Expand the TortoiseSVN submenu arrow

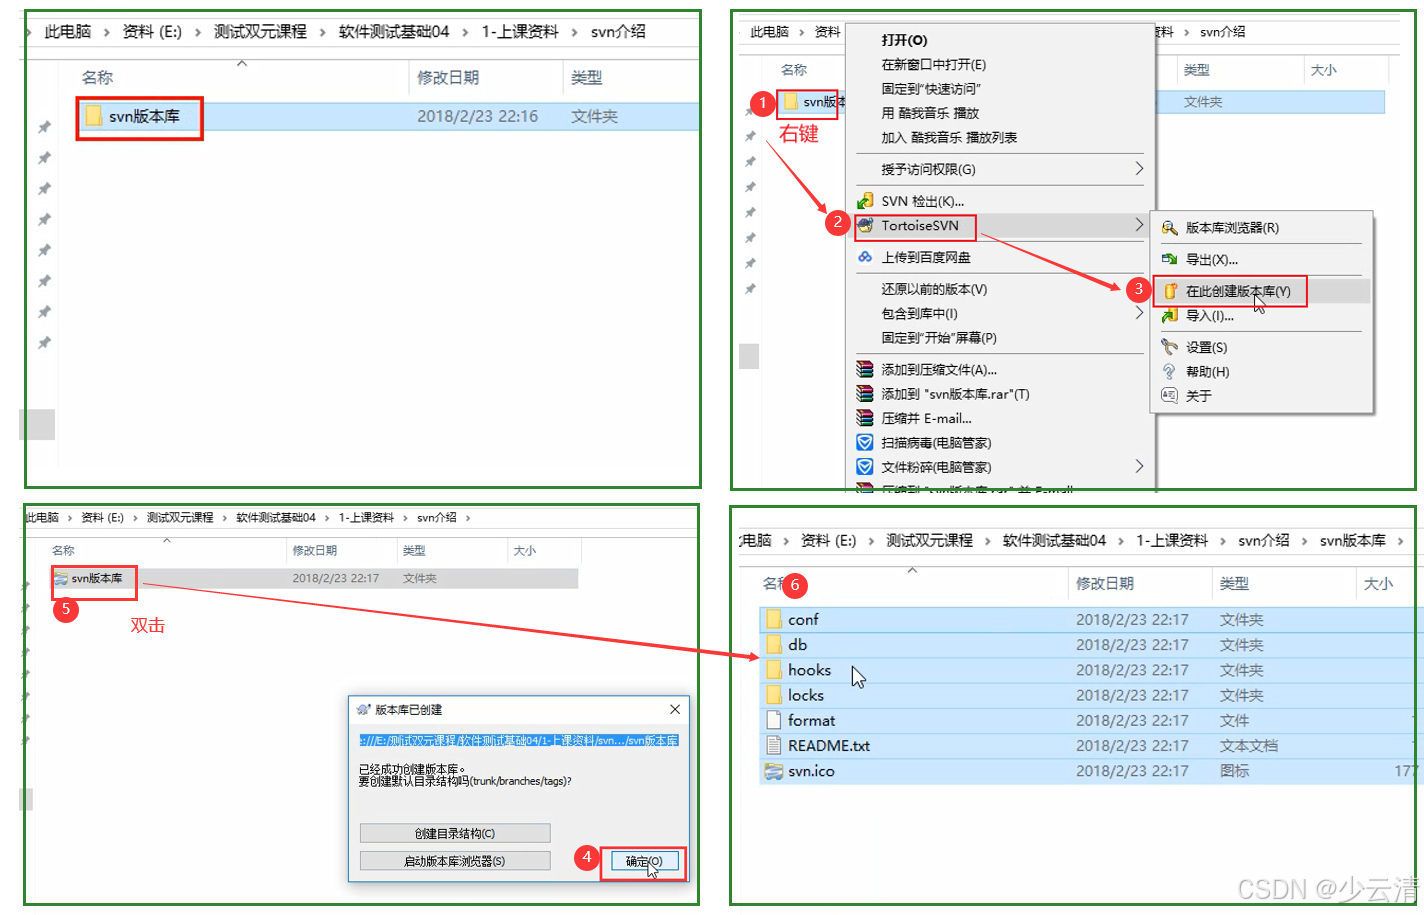pyautogui.click(x=1139, y=225)
